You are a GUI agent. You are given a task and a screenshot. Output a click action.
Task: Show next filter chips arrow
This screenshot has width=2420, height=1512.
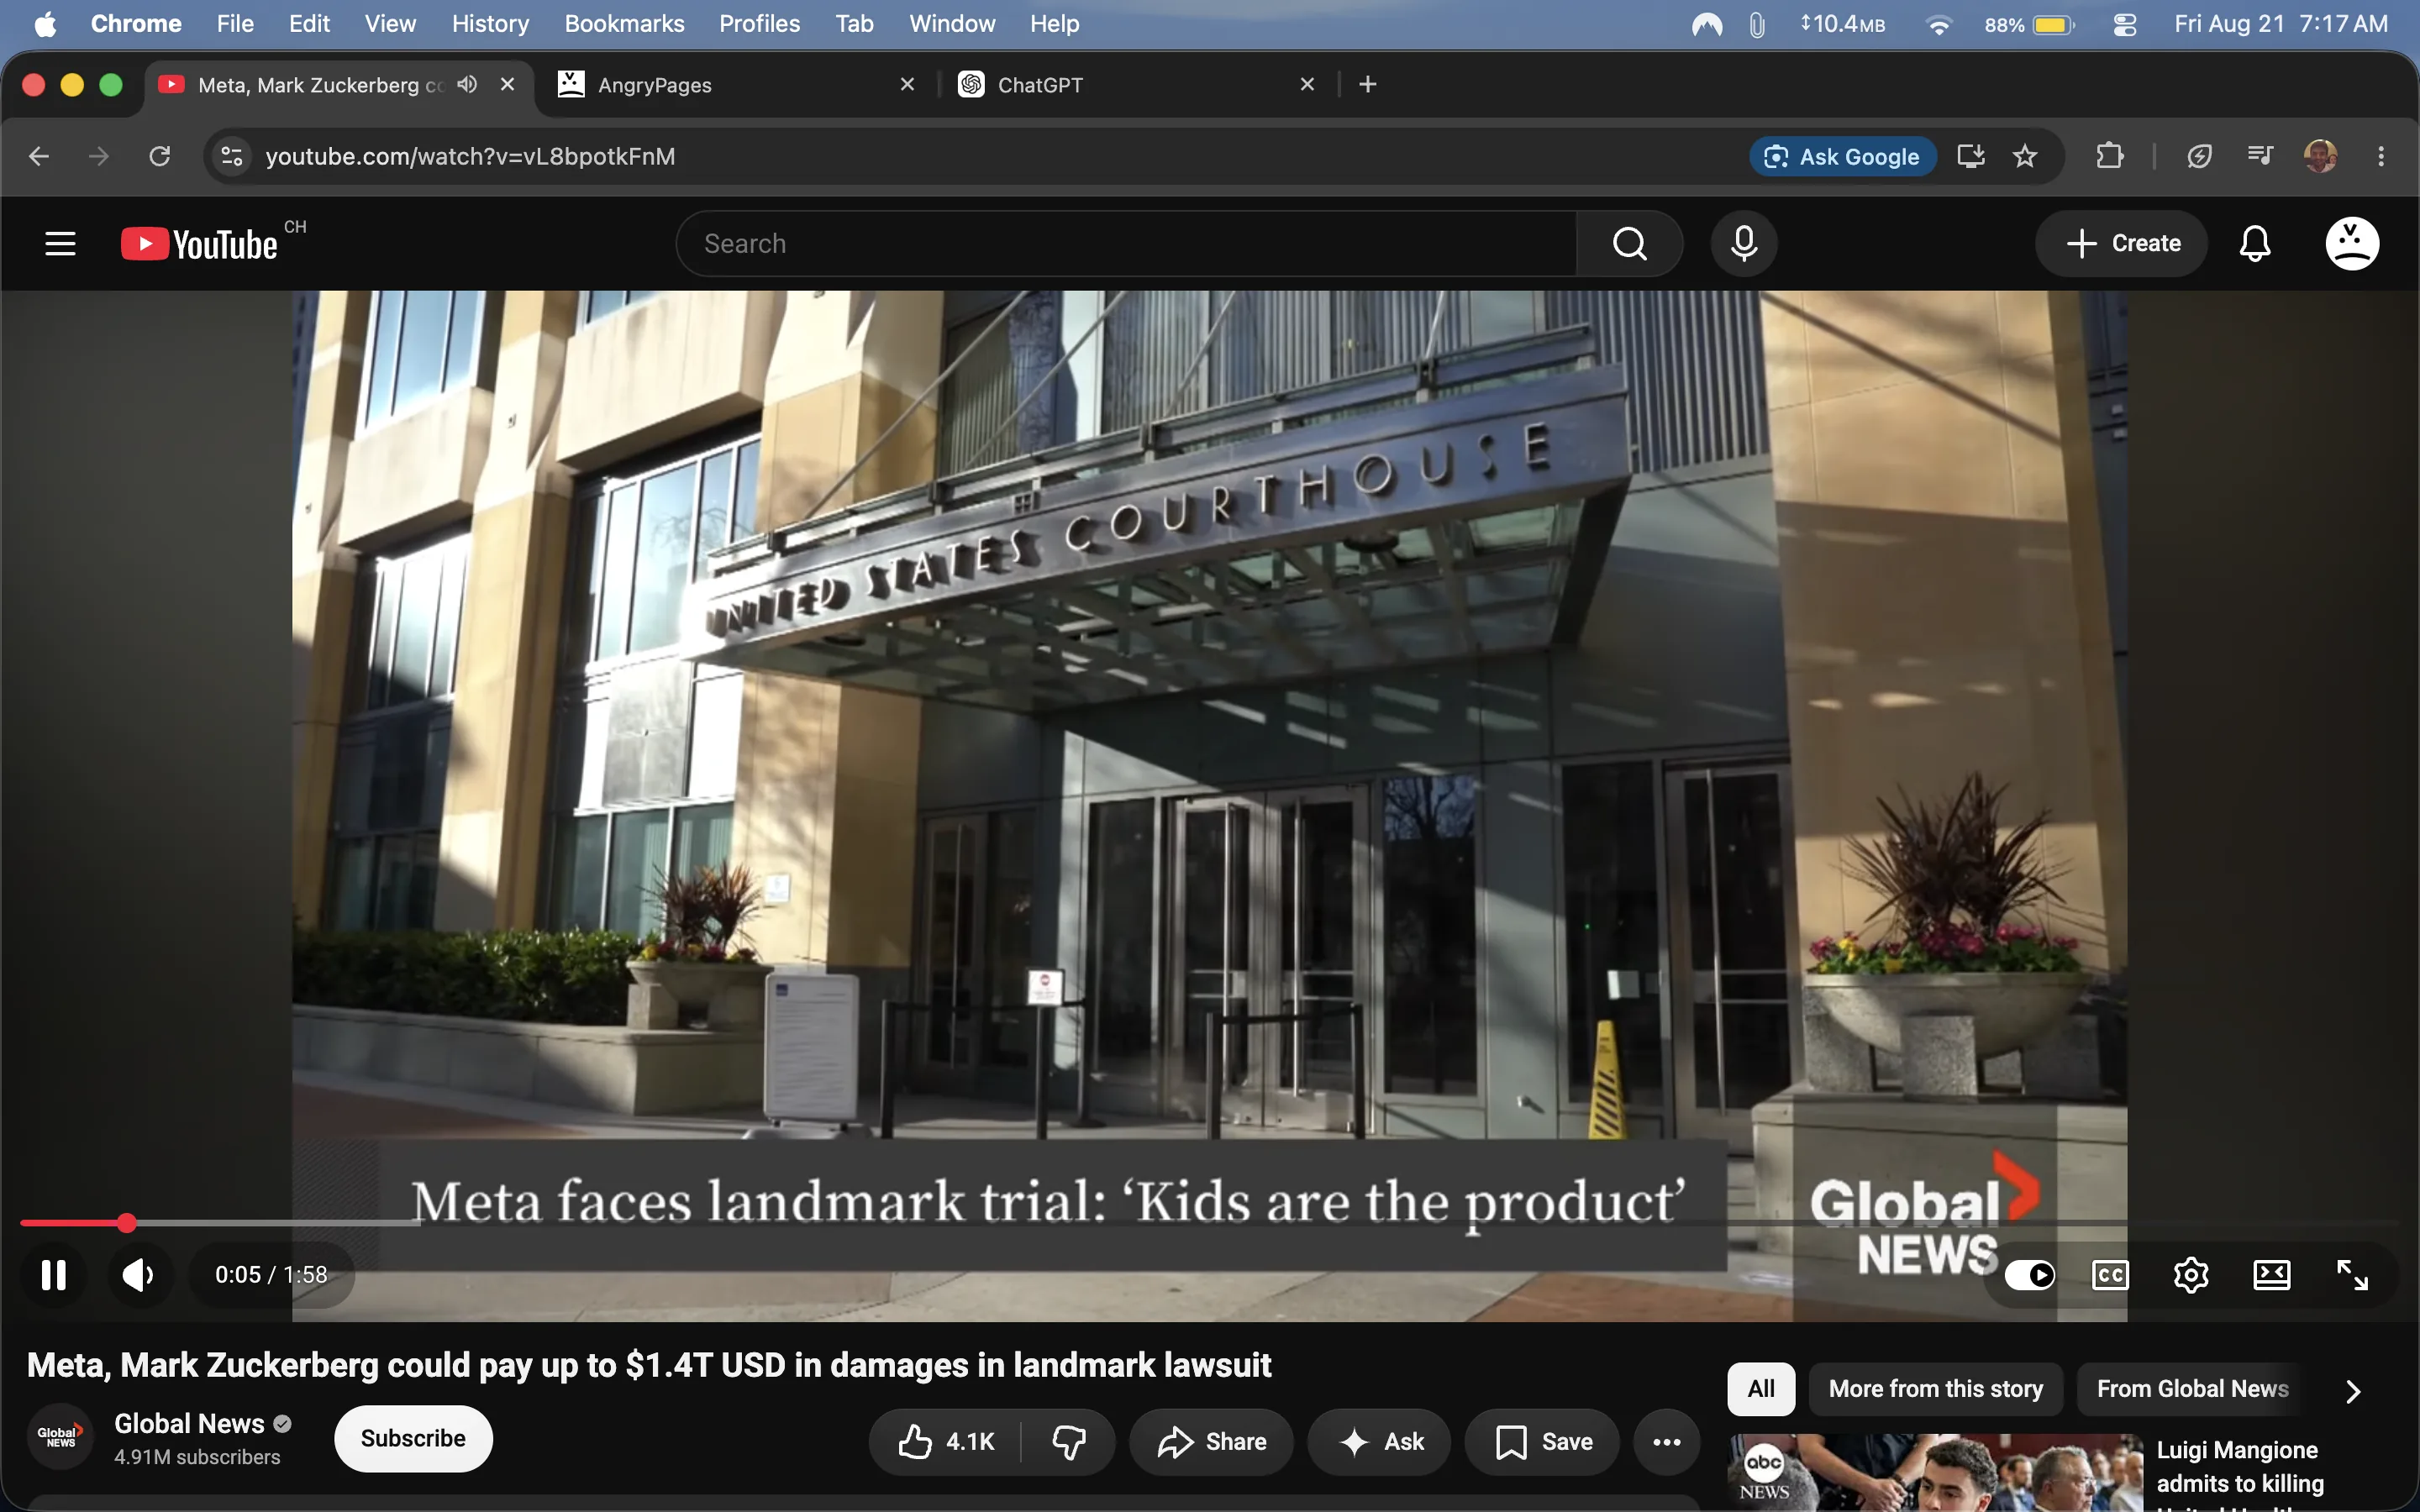coord(2353,1391)
